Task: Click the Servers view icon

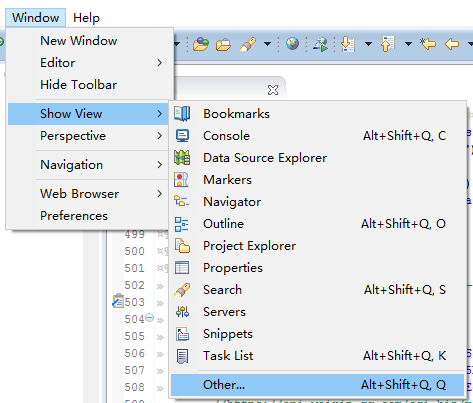Action: (x=182, y=312)
